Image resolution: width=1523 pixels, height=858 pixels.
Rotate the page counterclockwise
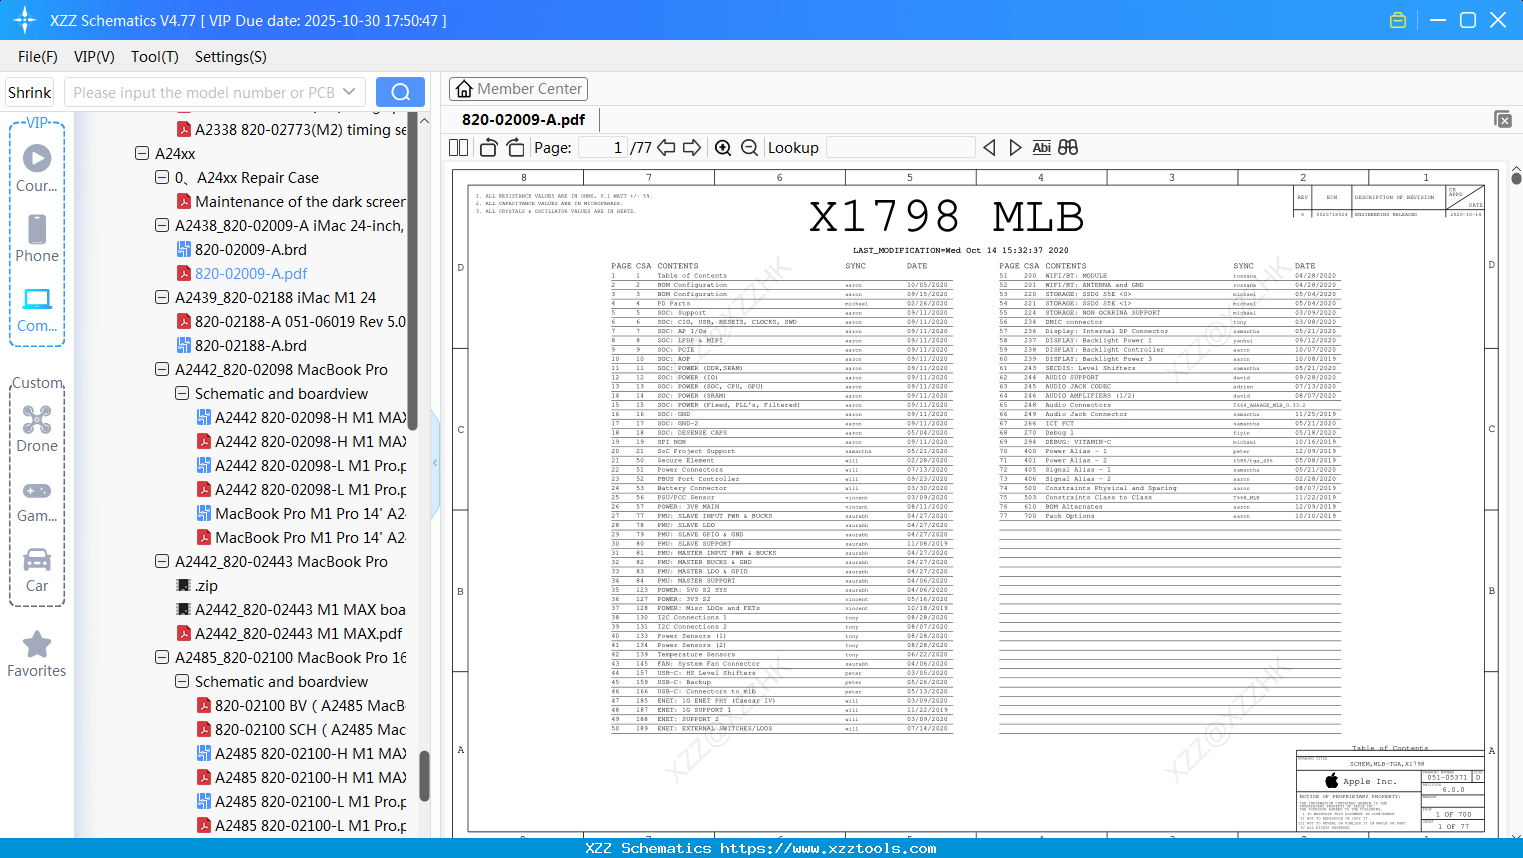point(488,148)
